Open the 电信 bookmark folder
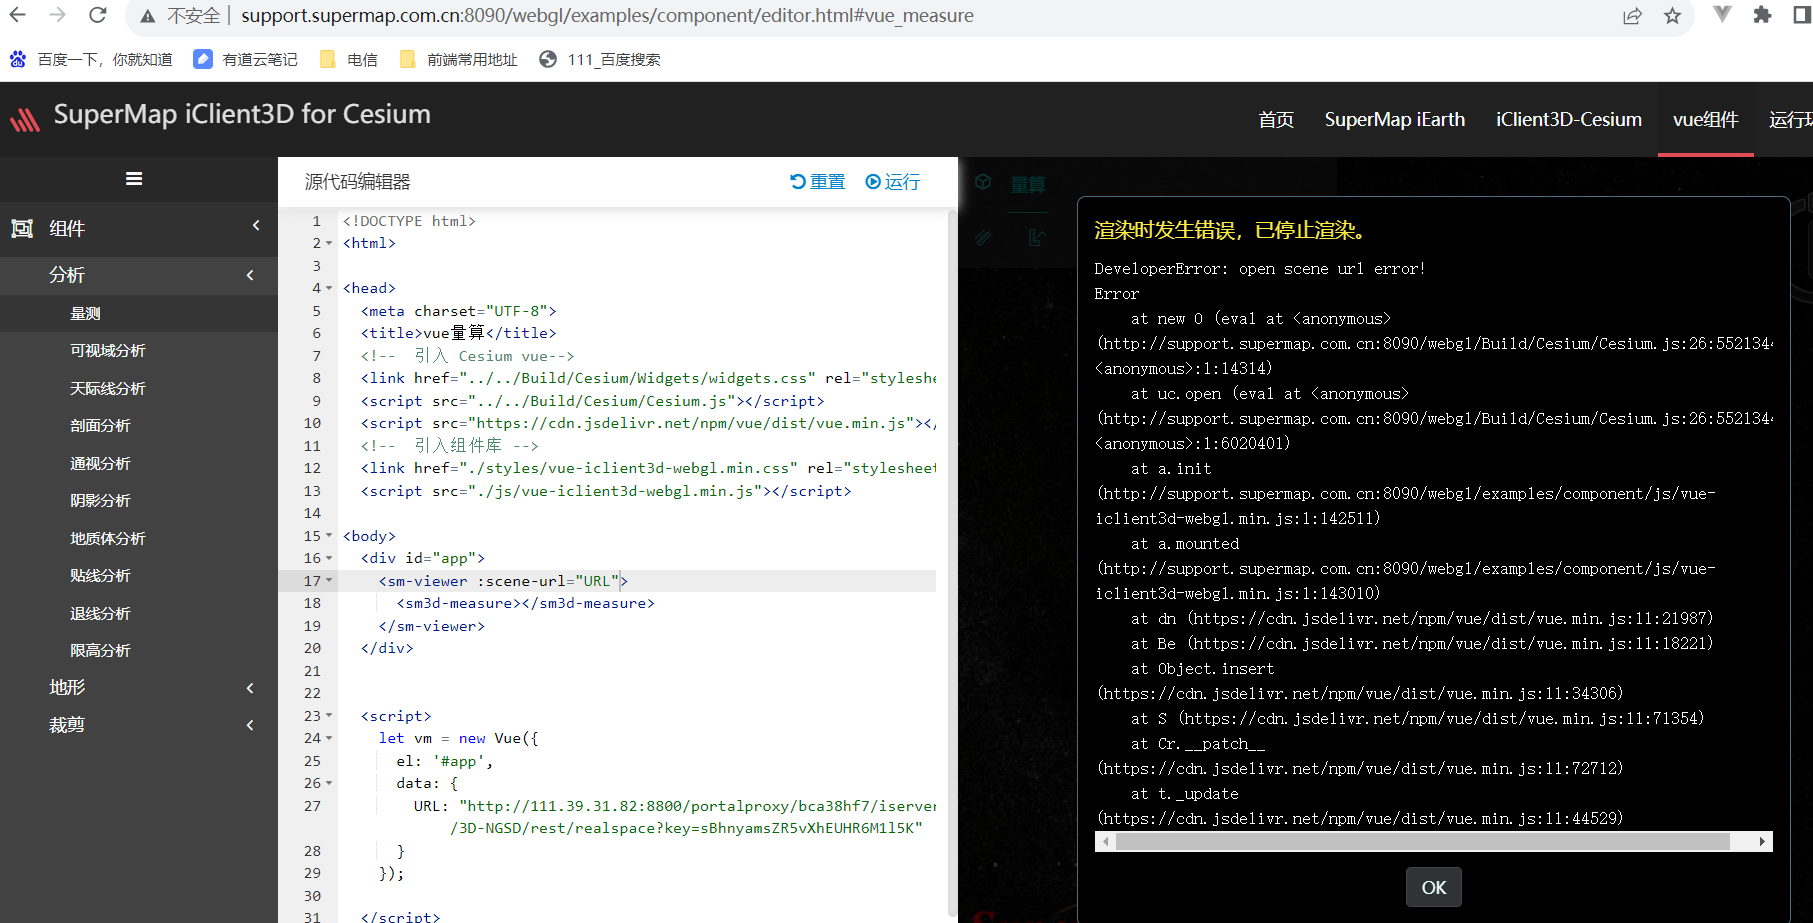This screenshot has height=923, width=1813. point(349,60)
